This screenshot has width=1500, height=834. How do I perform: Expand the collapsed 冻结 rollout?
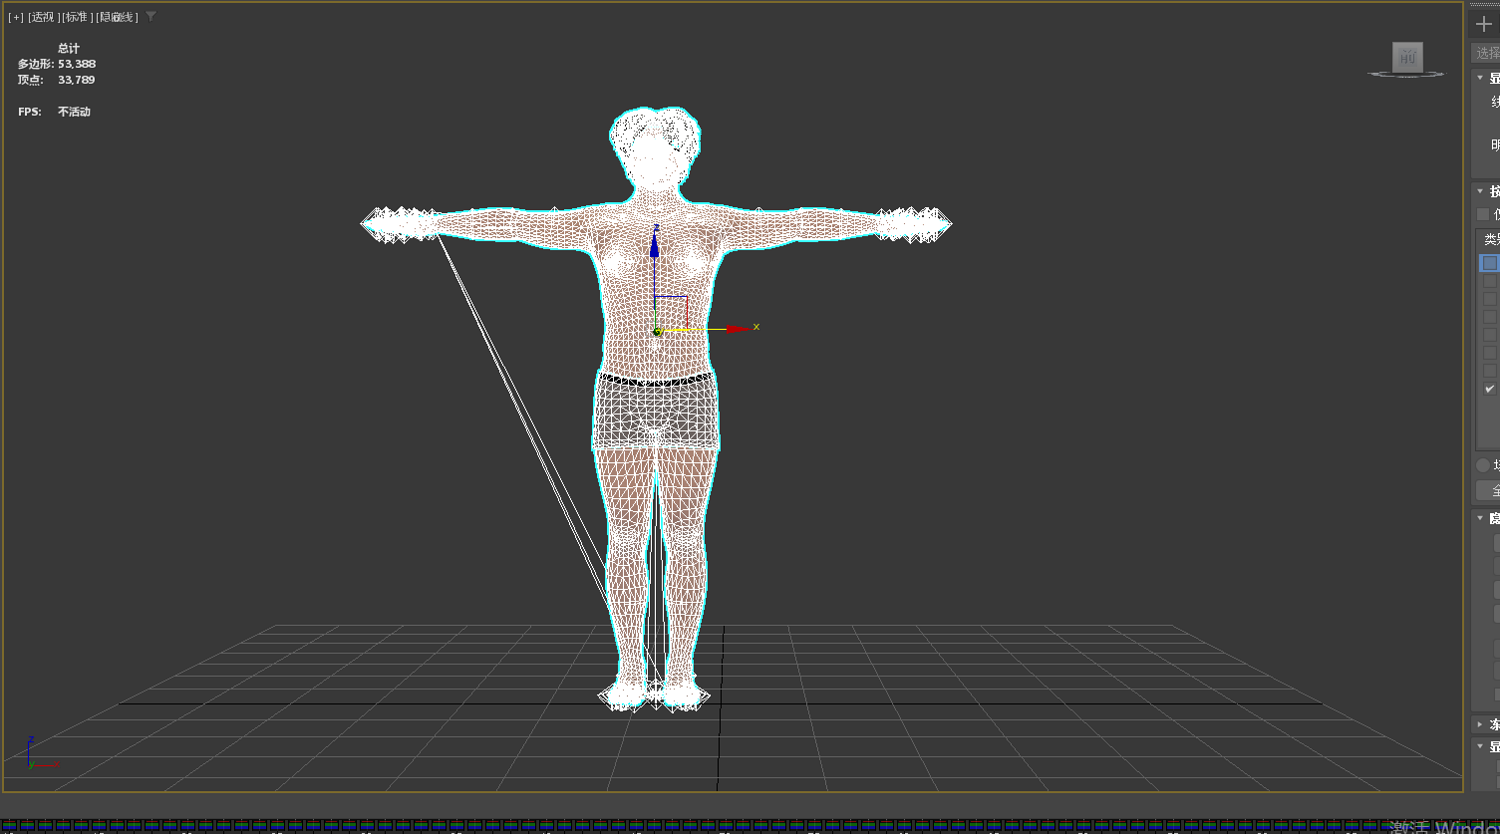point(1481,724)
